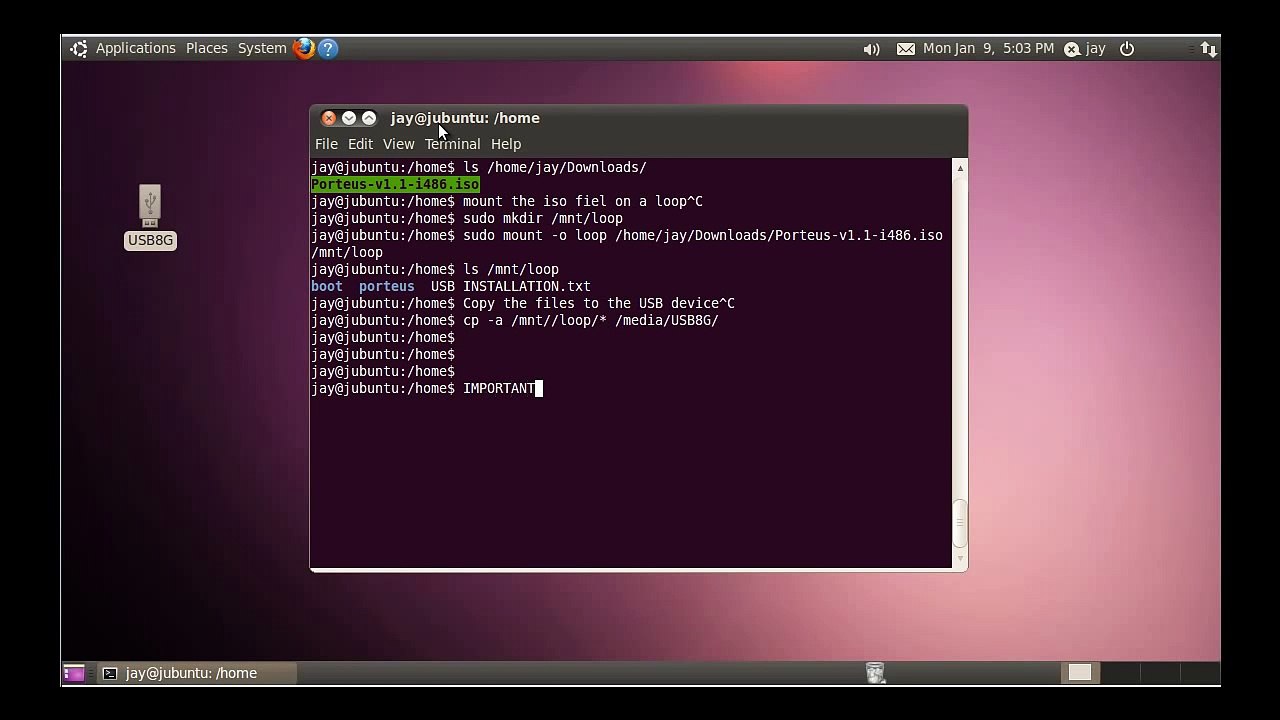Open the terminal File menu
1280x720 pixels.
coord(326,144)
